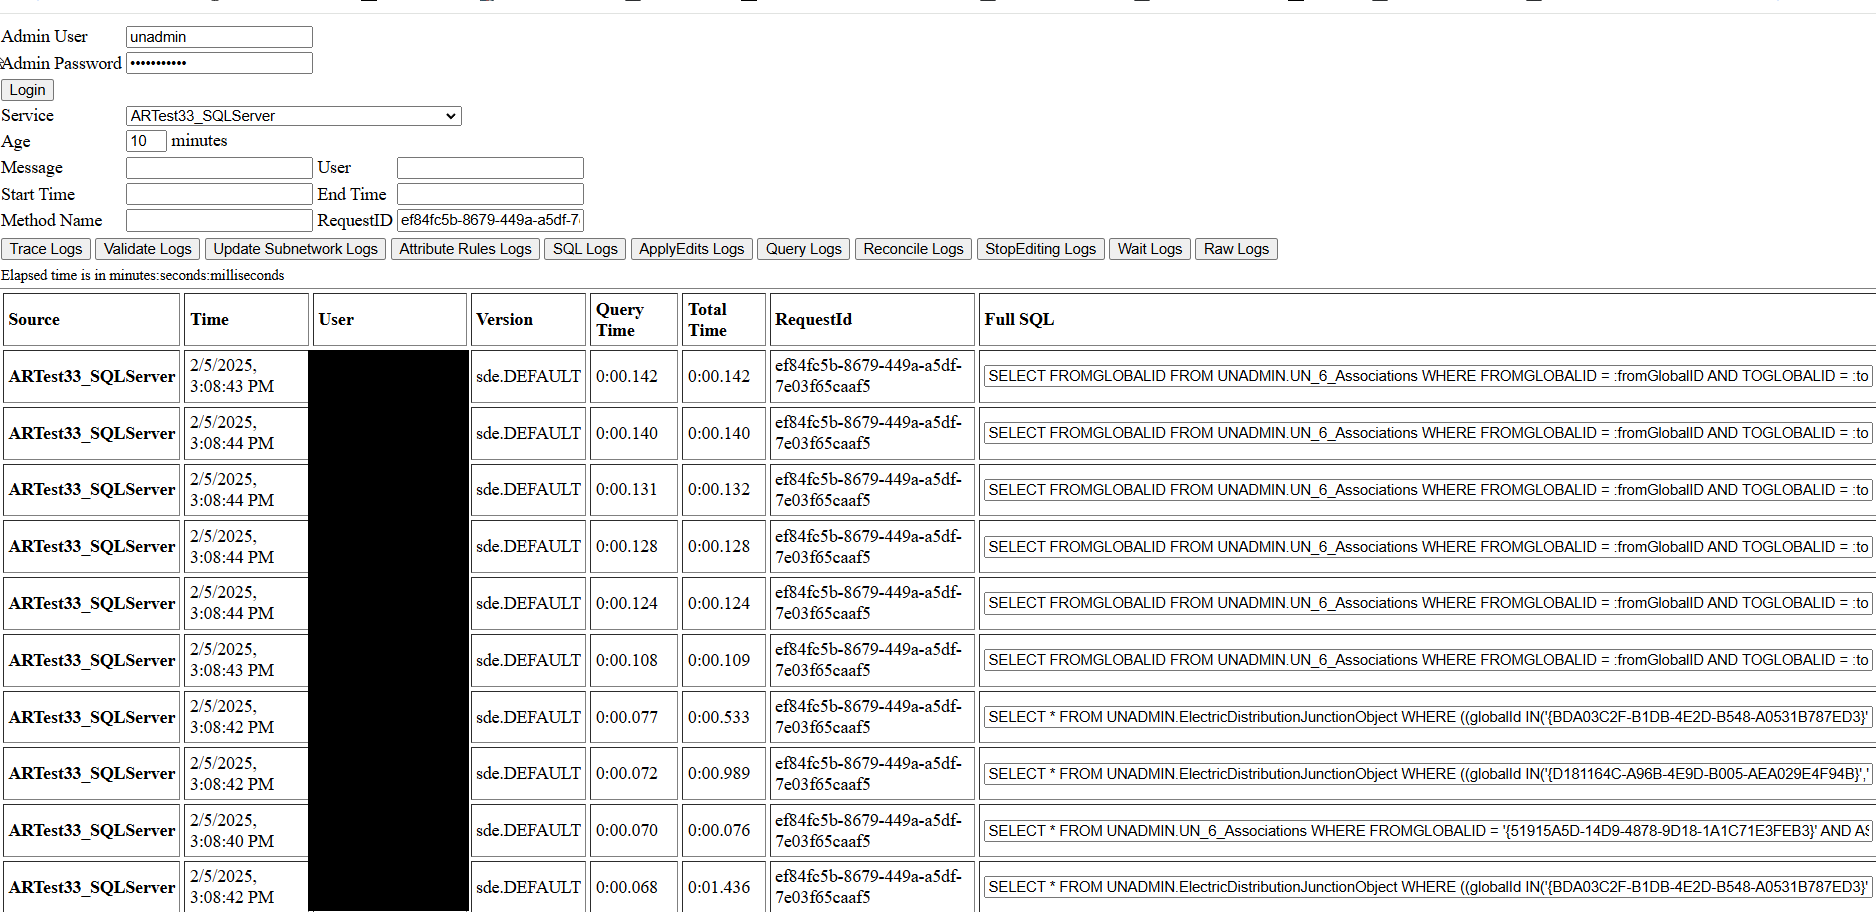1876x912 pixels.
Task: Click the Query Logs button
Action: pos(803,248)
